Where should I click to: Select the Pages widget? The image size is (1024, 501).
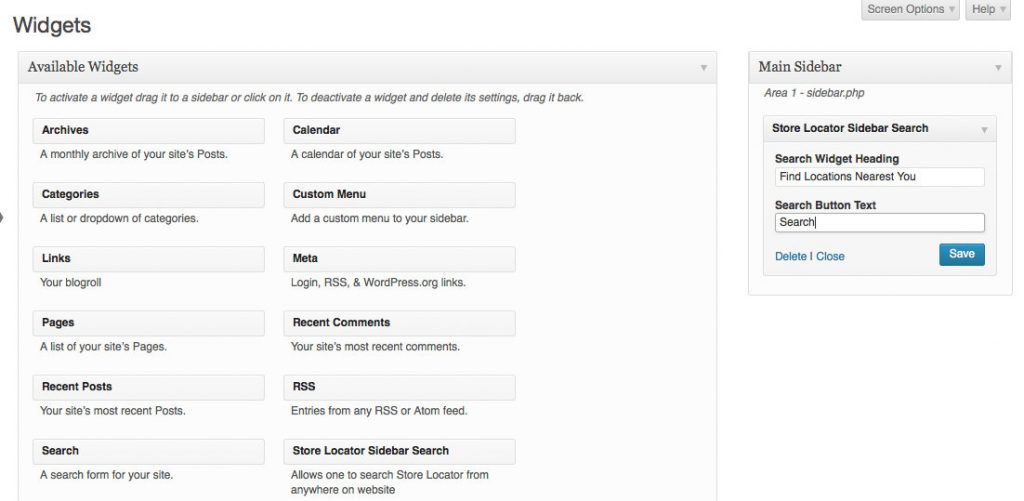coord(148,323)
